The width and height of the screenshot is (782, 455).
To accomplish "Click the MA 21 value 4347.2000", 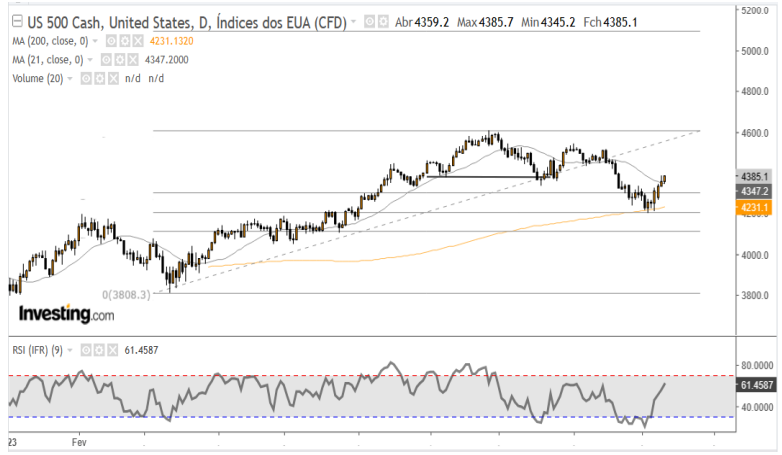I will tap(167, 60).
